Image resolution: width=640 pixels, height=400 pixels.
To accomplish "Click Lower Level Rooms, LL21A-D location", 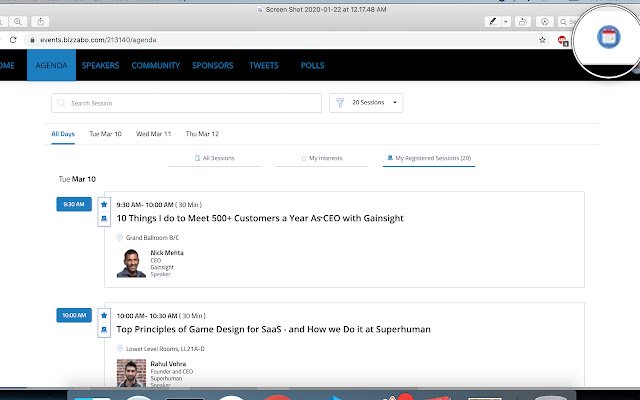I will click(165, 349).
